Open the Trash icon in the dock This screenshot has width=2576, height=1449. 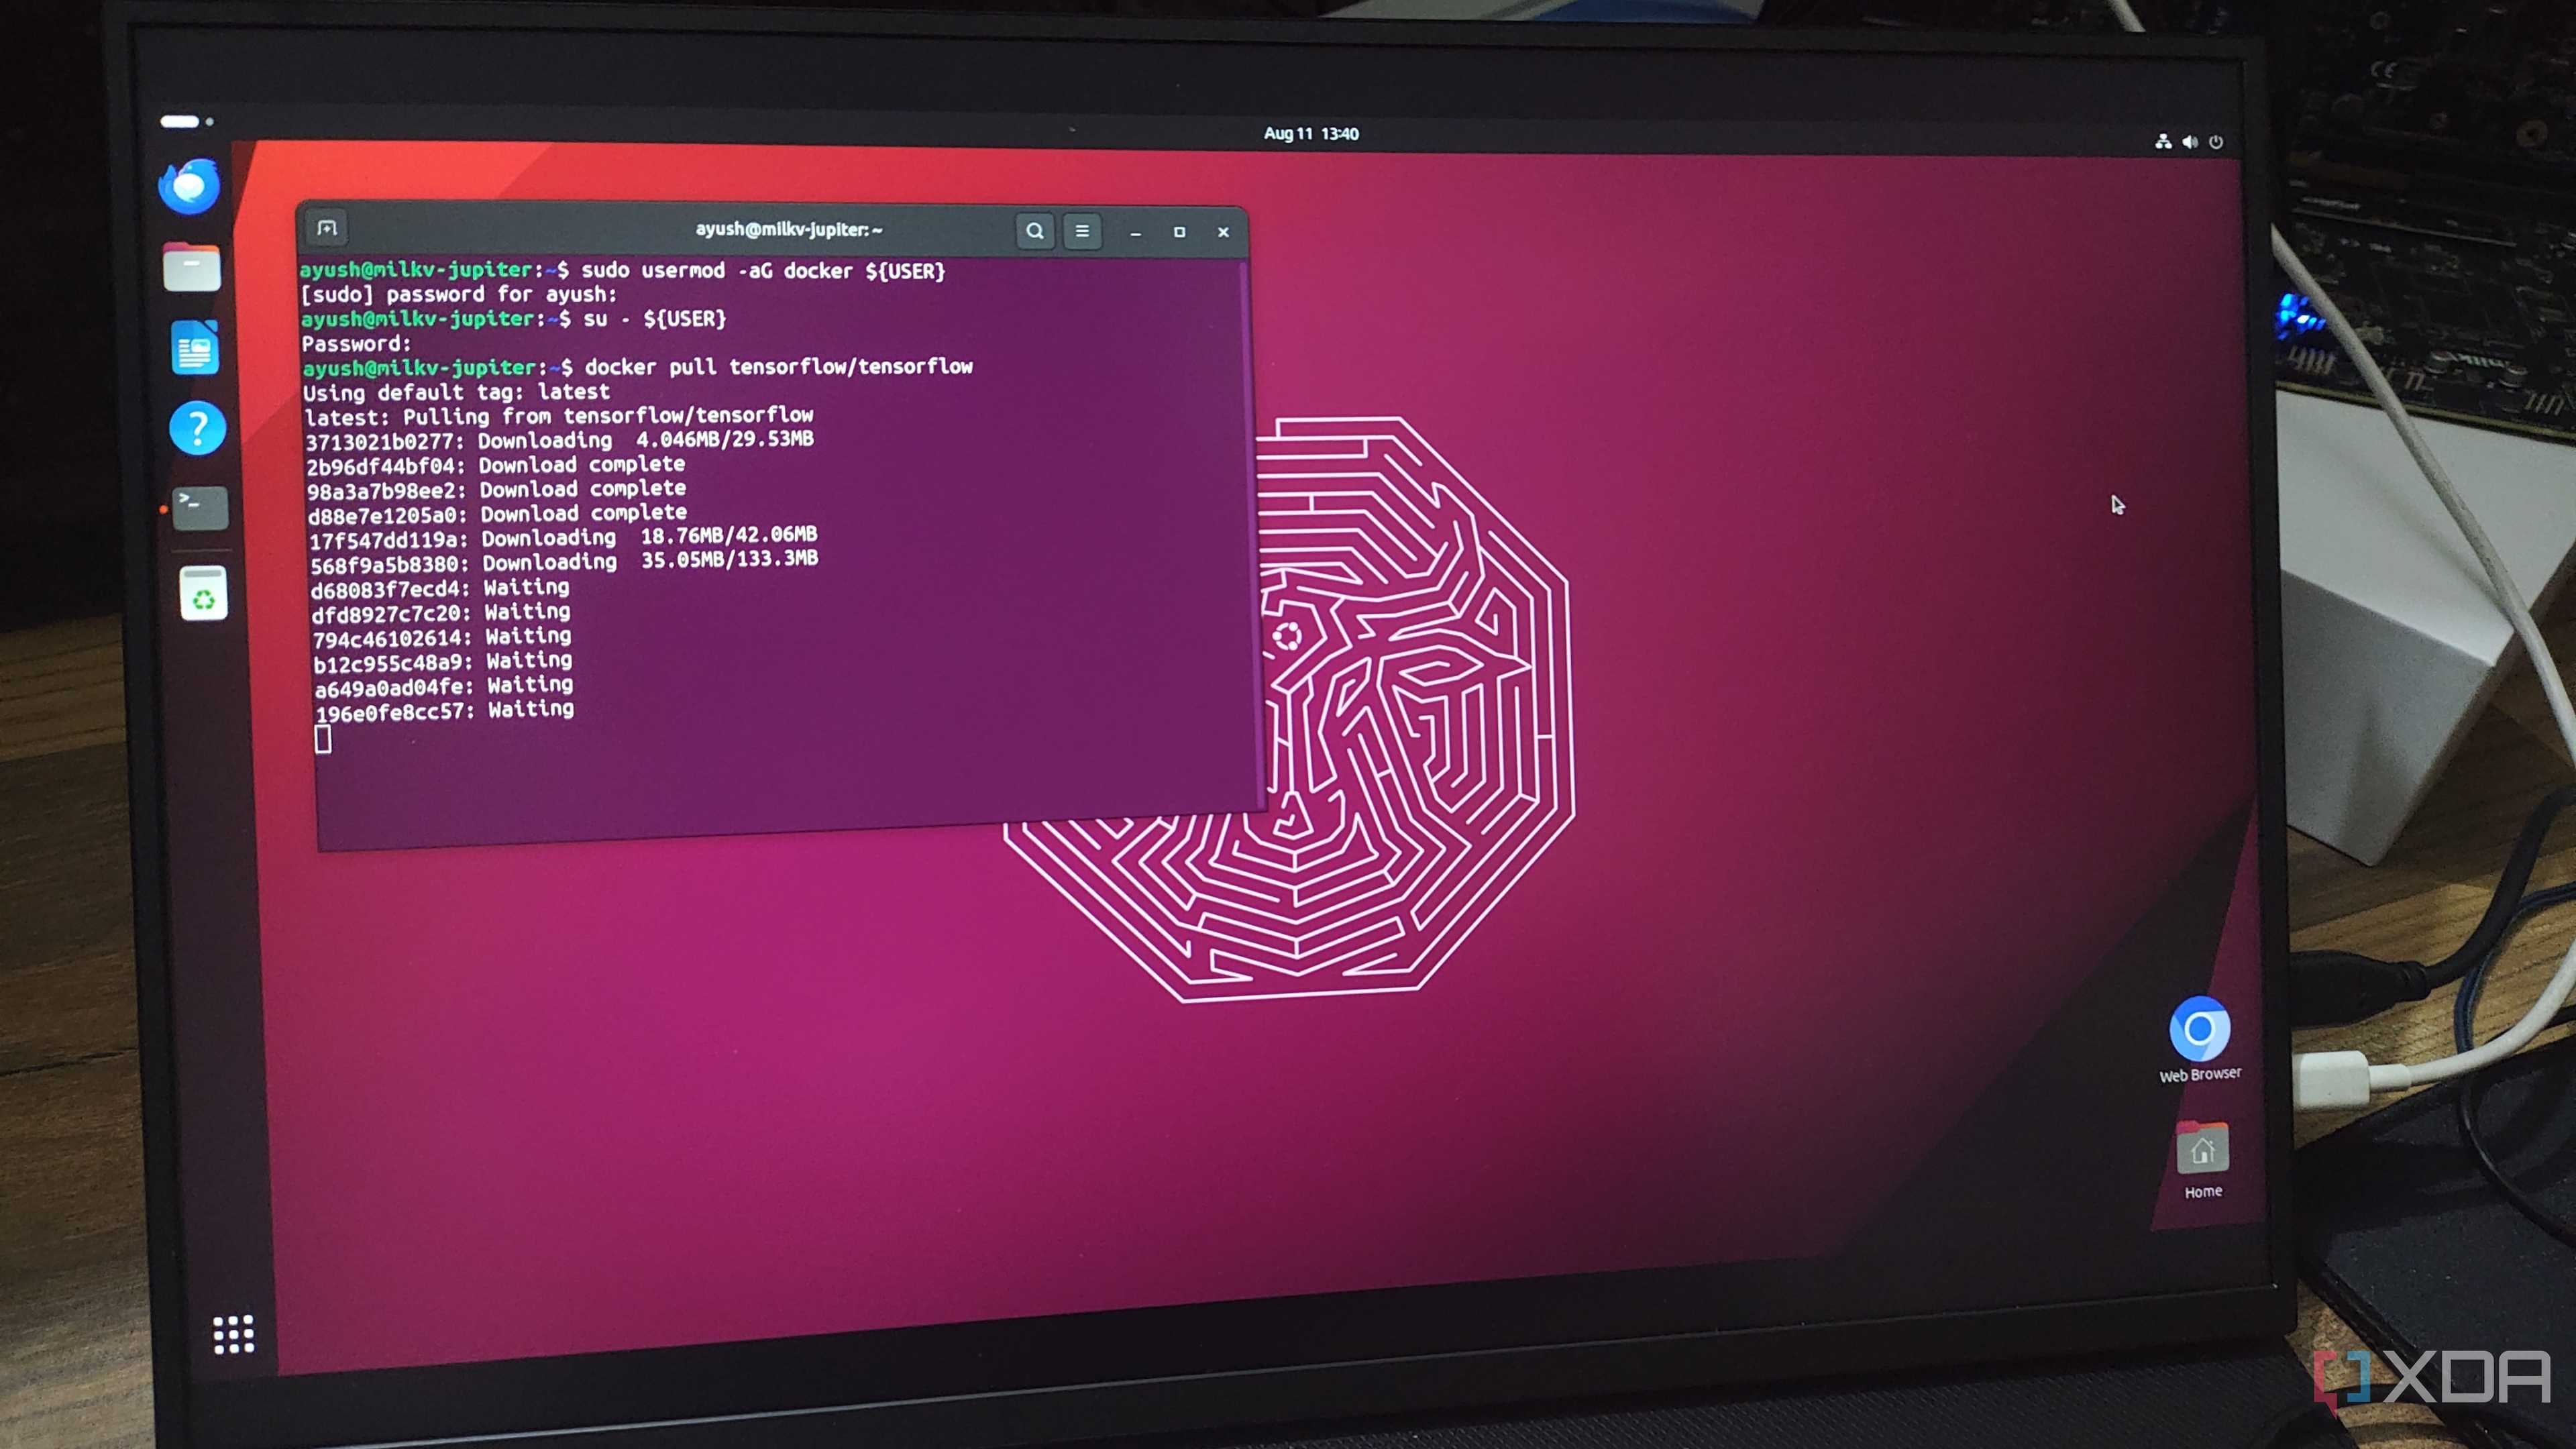(204, 594)
